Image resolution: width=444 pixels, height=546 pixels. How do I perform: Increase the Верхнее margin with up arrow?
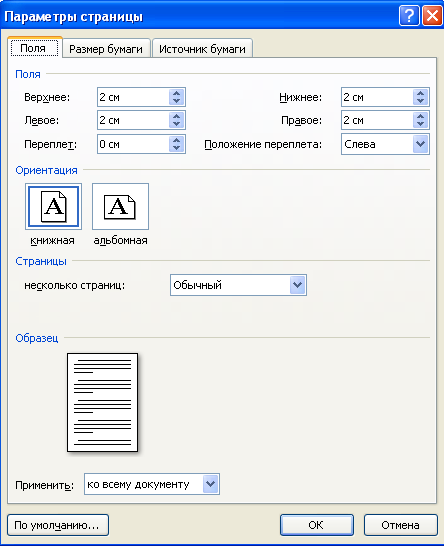[x=177, y=93]
